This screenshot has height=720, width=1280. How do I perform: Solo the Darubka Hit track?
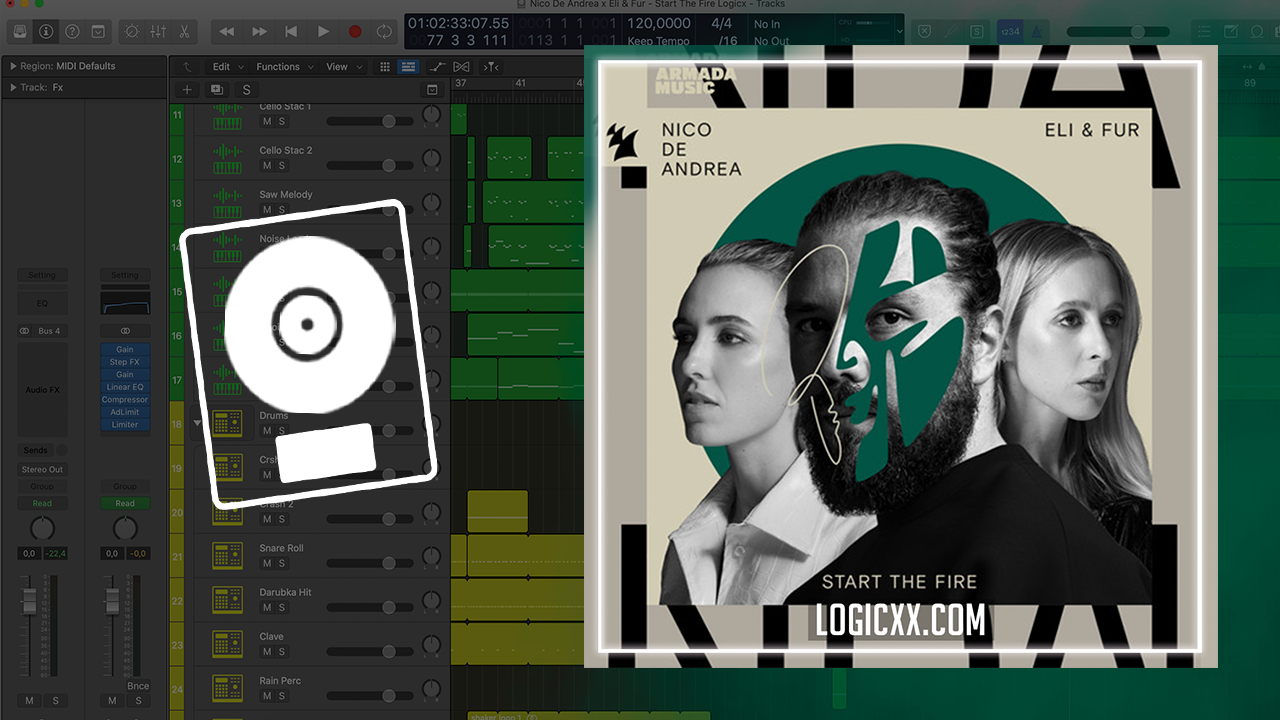click(282, 608)
